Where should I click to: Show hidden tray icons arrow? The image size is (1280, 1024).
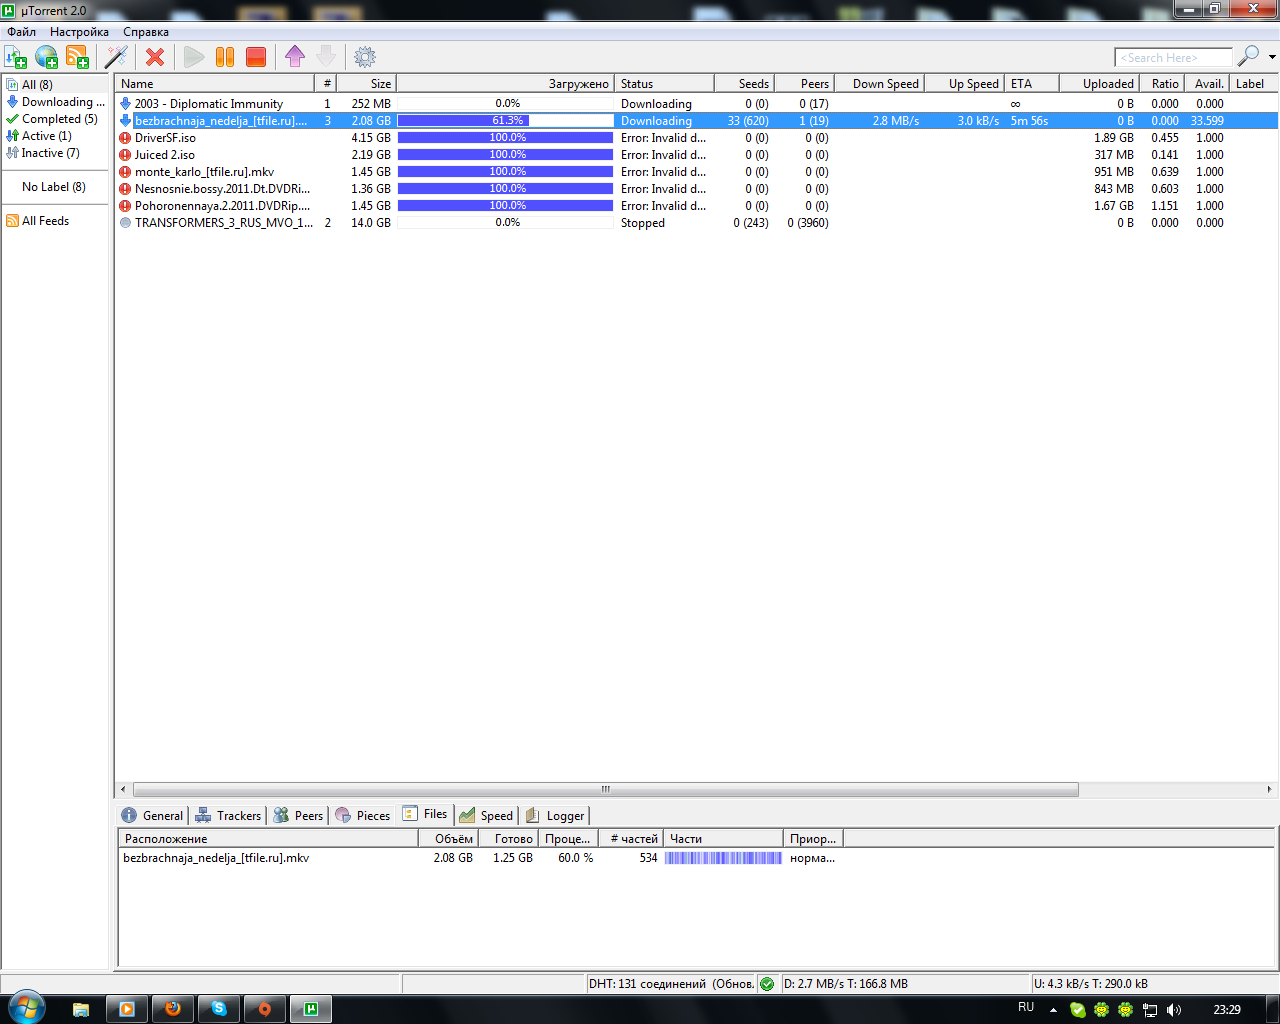tap(1053, 1010)
